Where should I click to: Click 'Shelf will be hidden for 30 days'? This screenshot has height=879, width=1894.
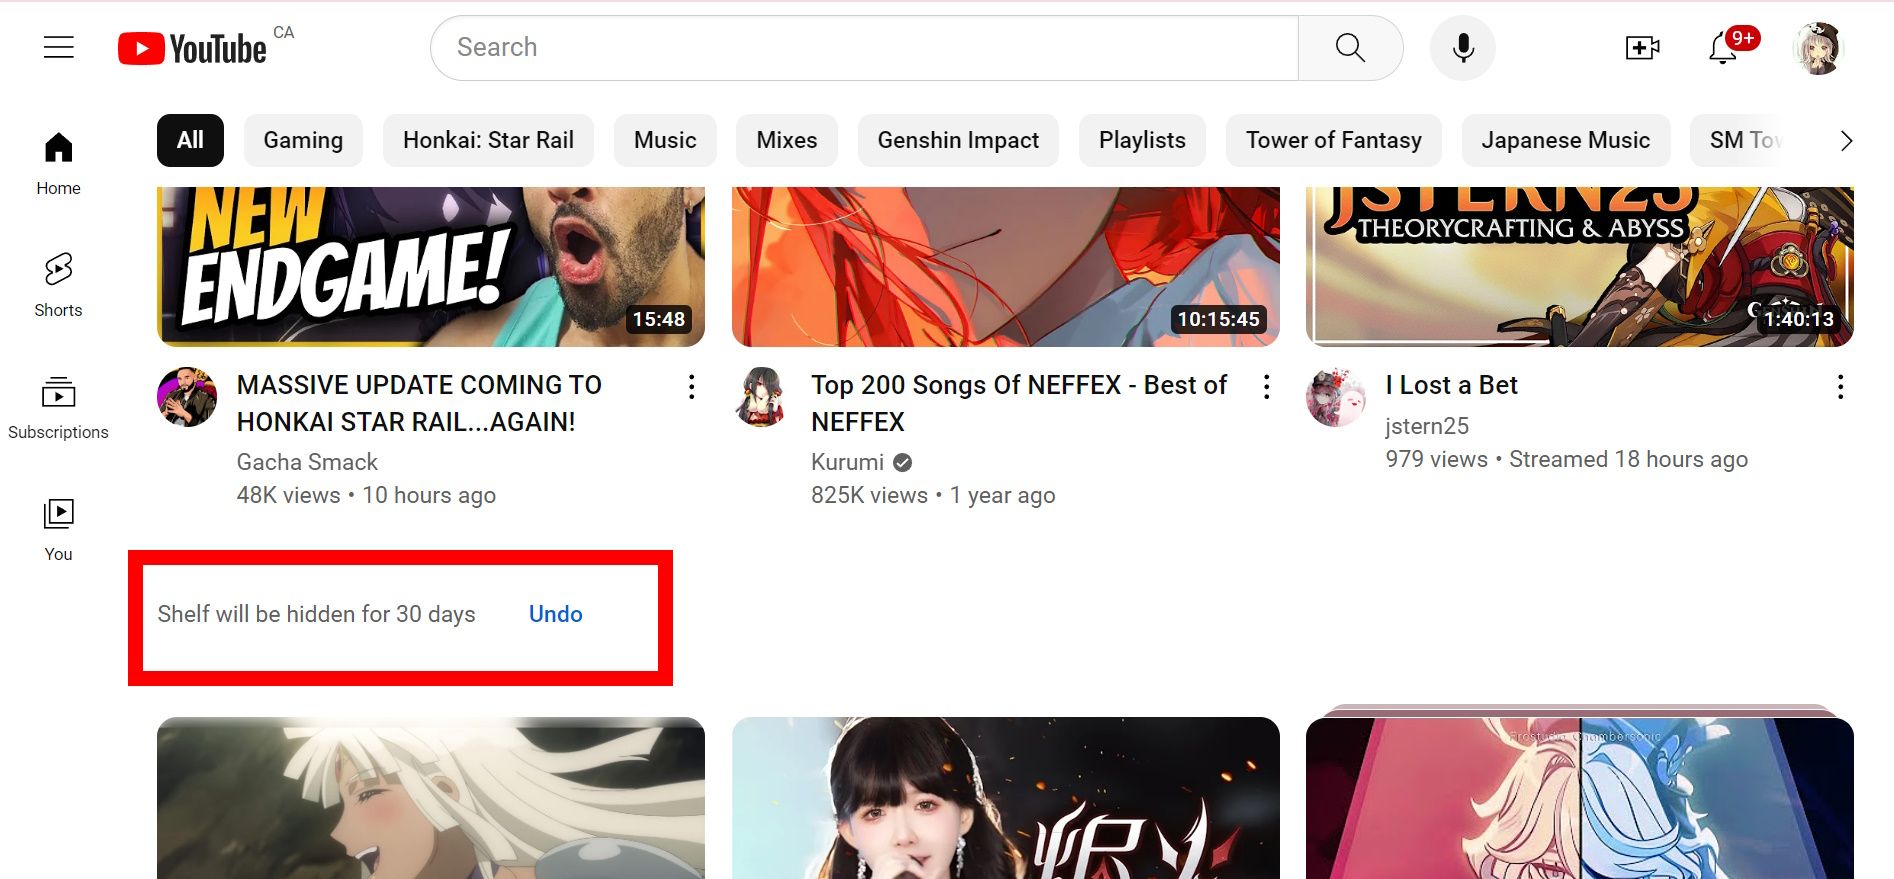pyautogui.click(x=316, y=614)
